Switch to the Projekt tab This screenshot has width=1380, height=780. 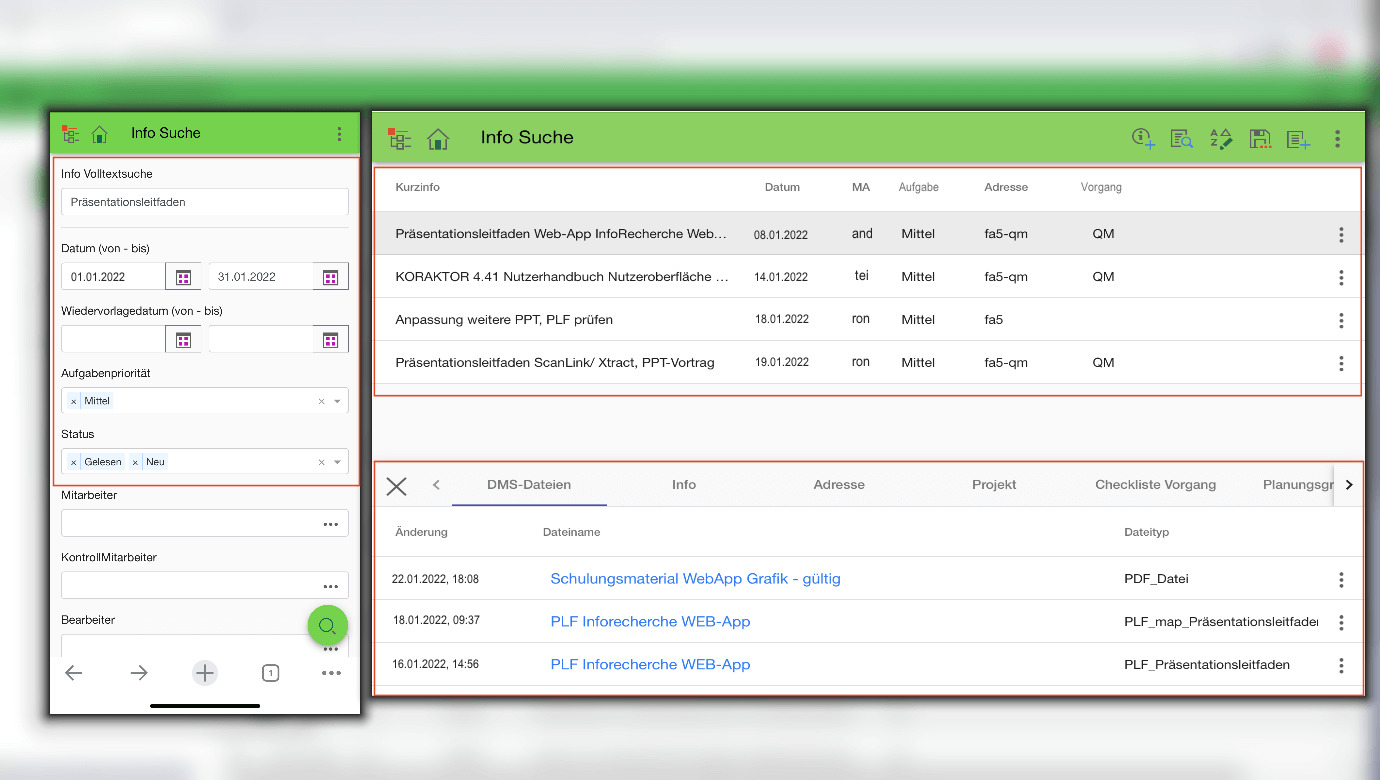point(994,485)
